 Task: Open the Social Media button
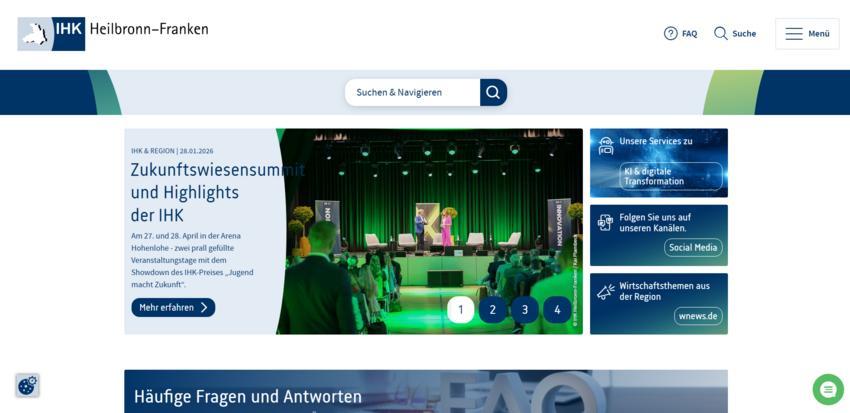click(x=693, y=248)
